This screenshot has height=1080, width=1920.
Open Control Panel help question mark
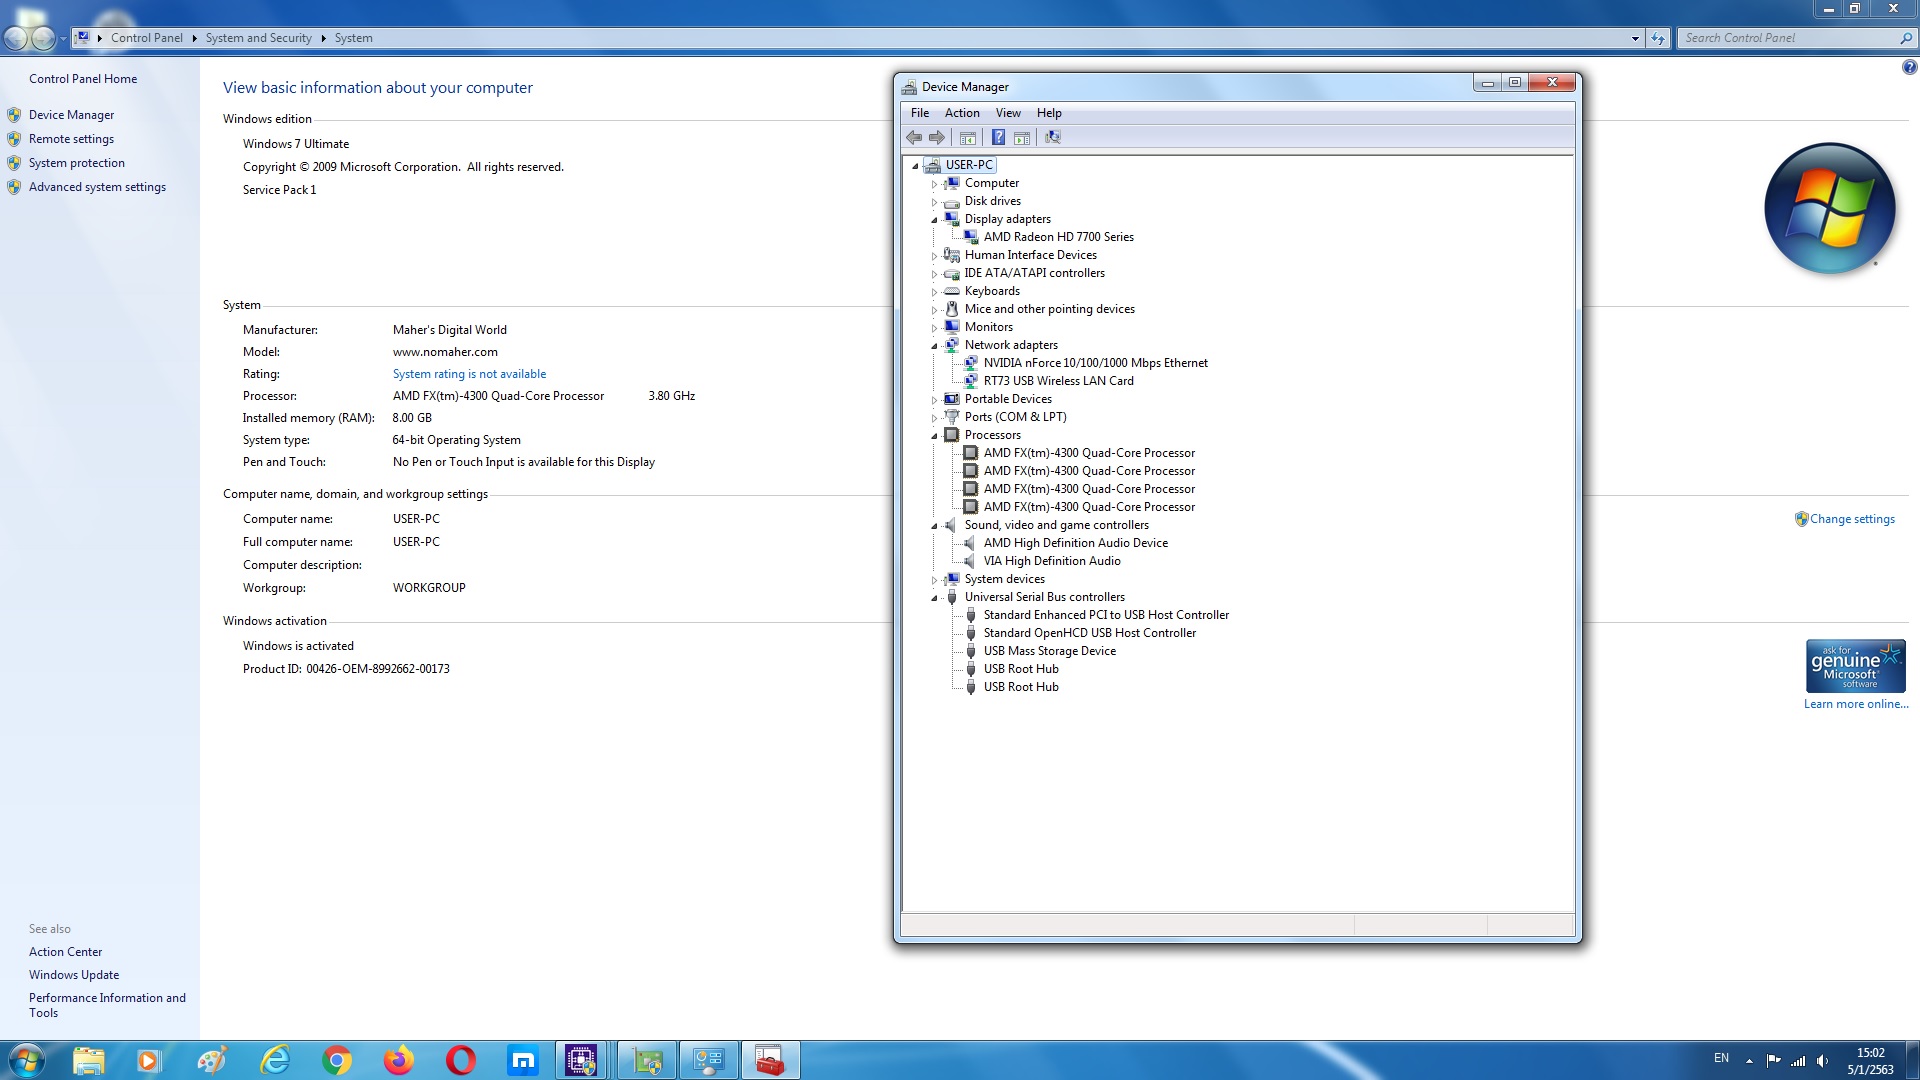[x=1909, y=68]
